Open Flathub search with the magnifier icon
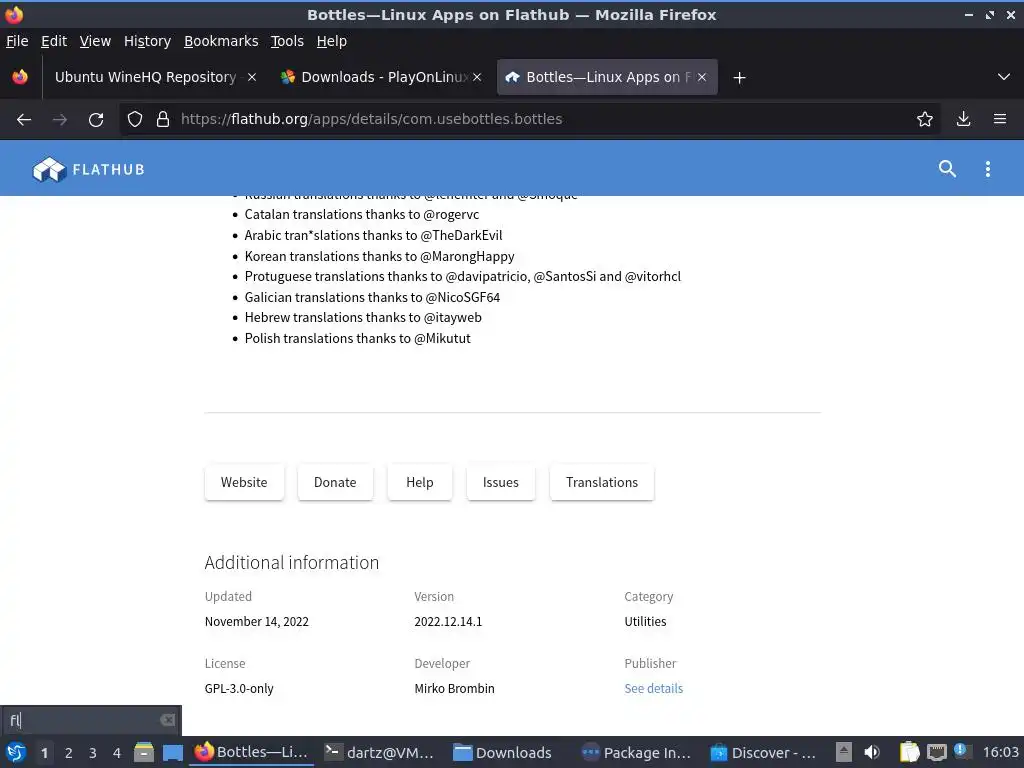Screen dimensions: 1024x768 [x=947, y=169]
